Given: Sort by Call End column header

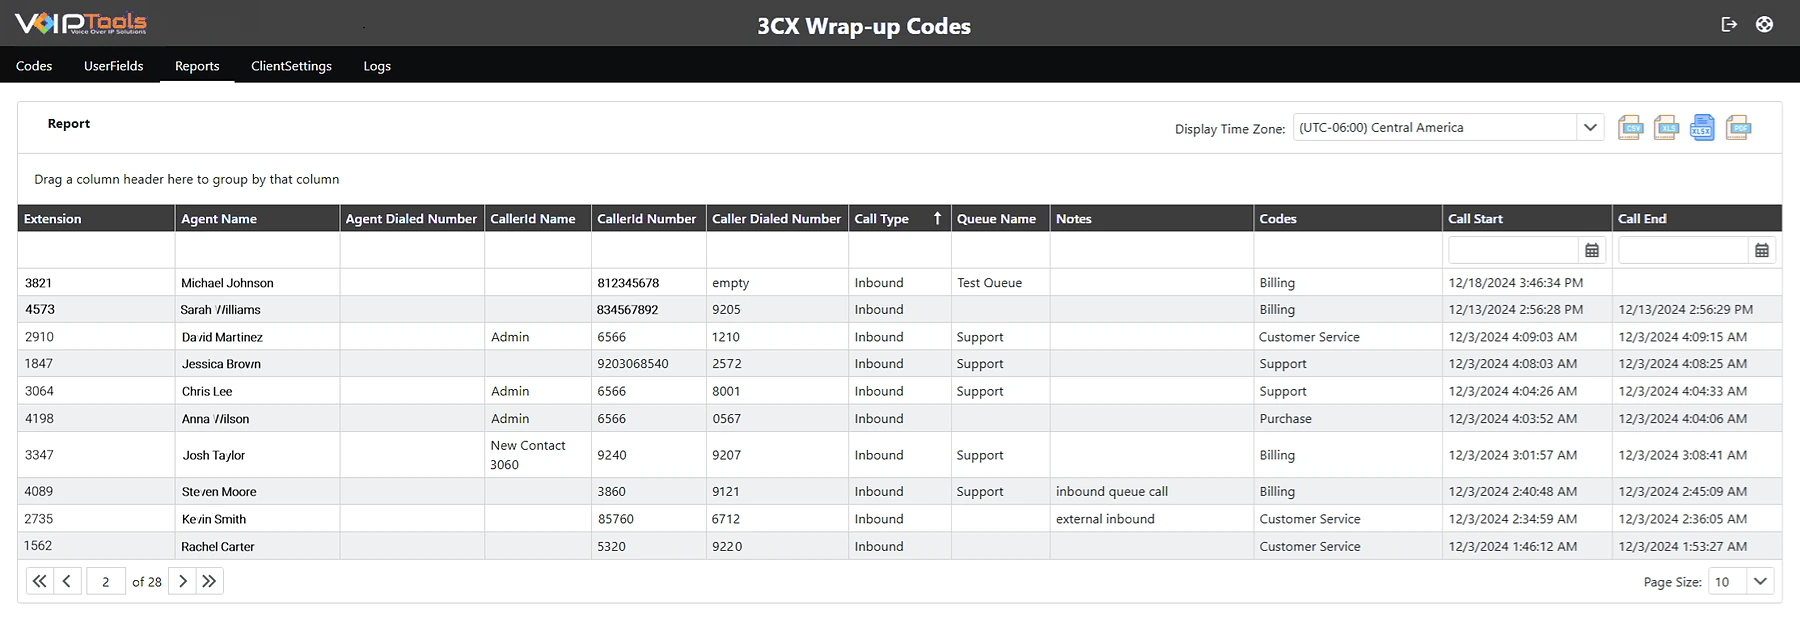Looking at the screenshot, I should [1697, 218].
